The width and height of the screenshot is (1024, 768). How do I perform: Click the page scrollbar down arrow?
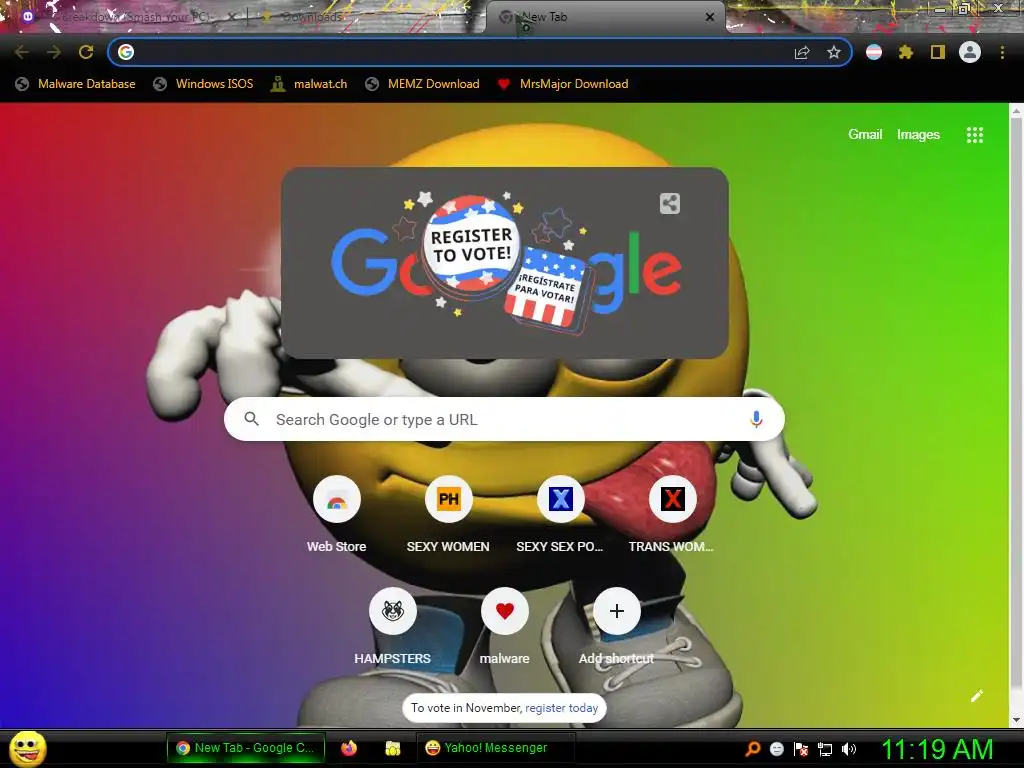[1016, 720]
